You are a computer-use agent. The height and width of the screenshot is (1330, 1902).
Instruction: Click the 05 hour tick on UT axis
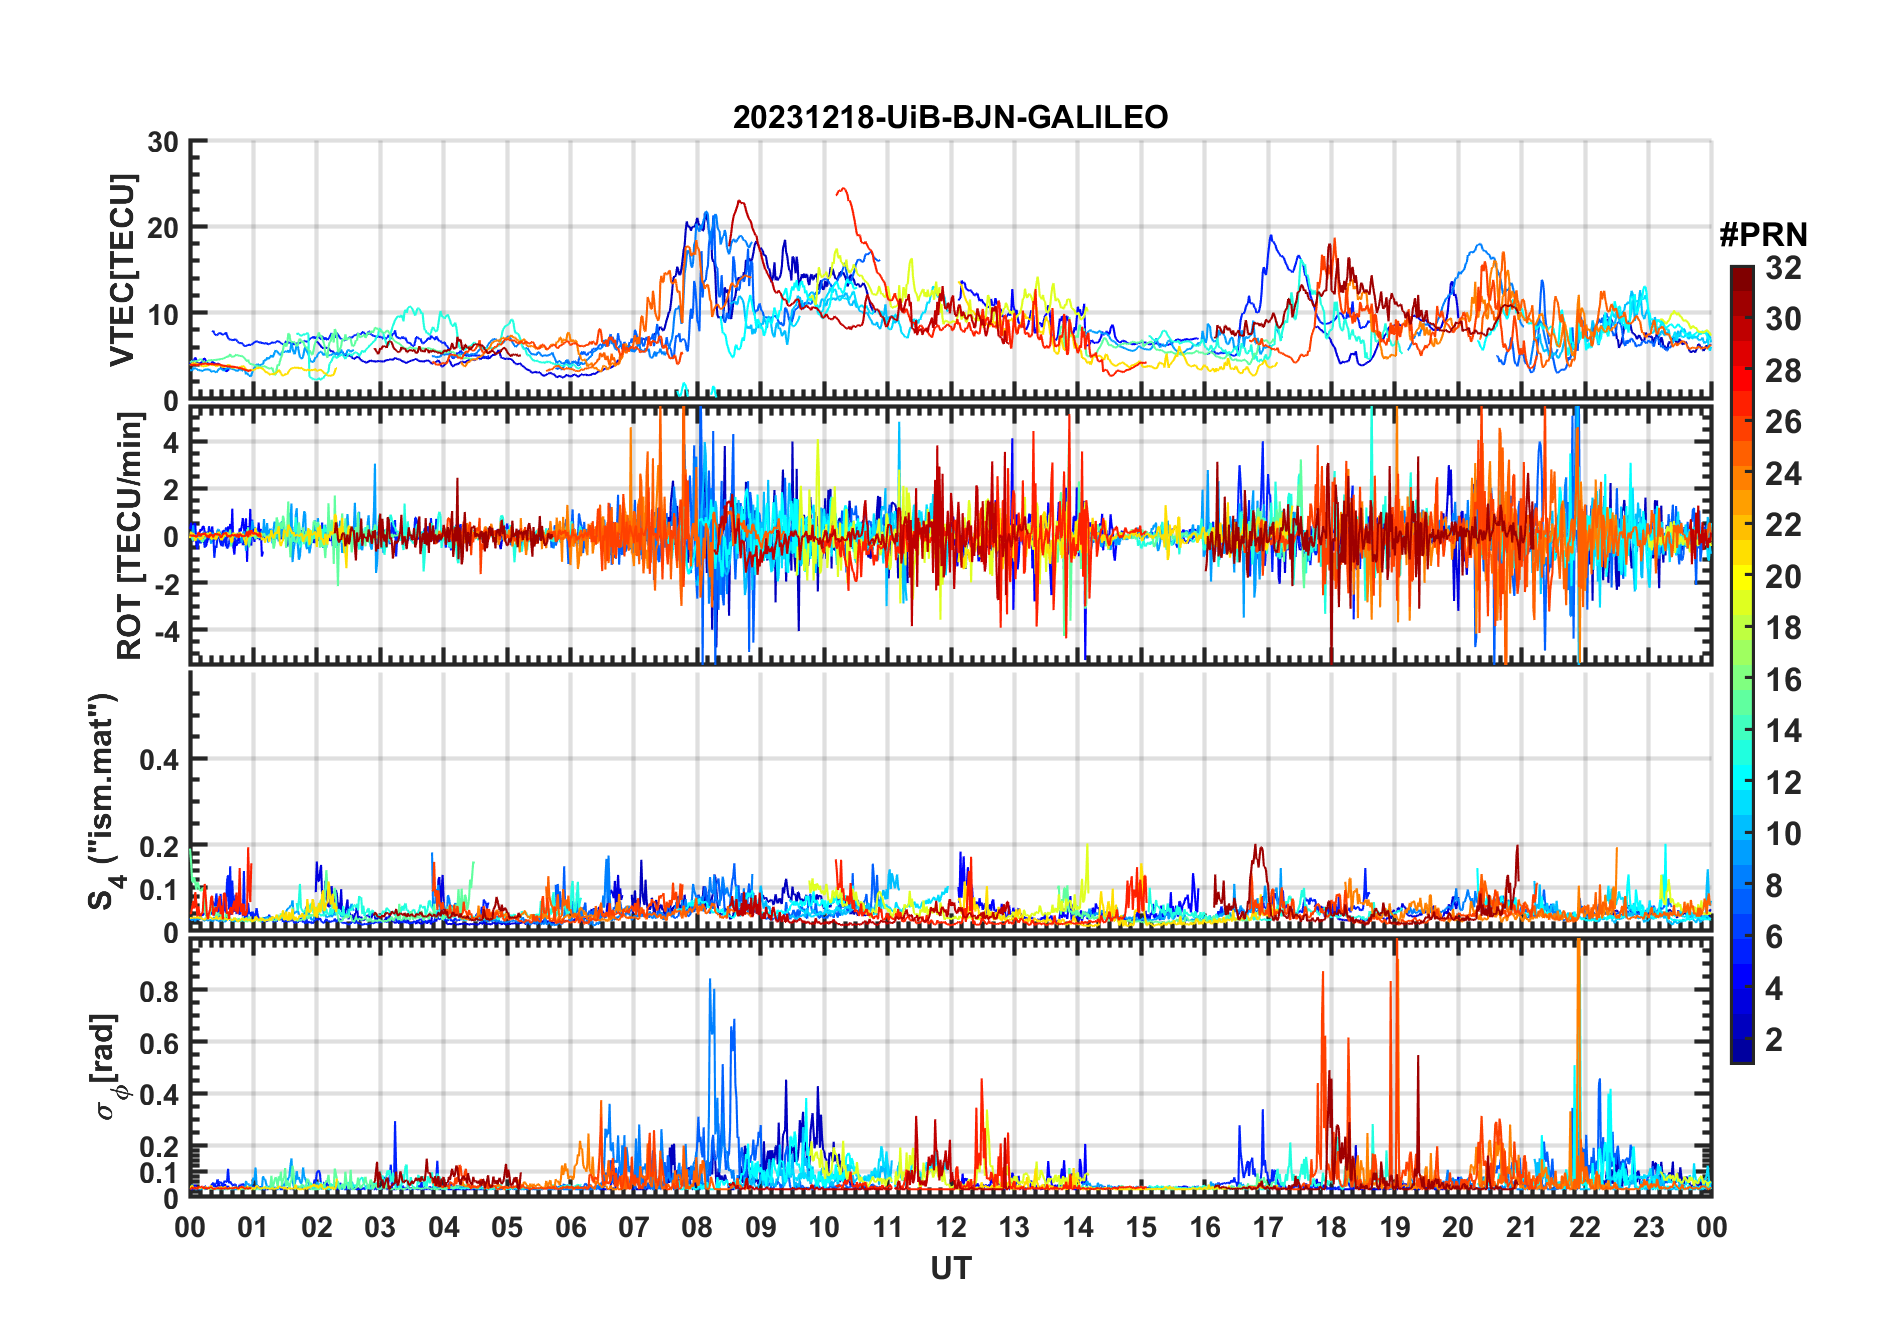click(x=507, y=1227)
